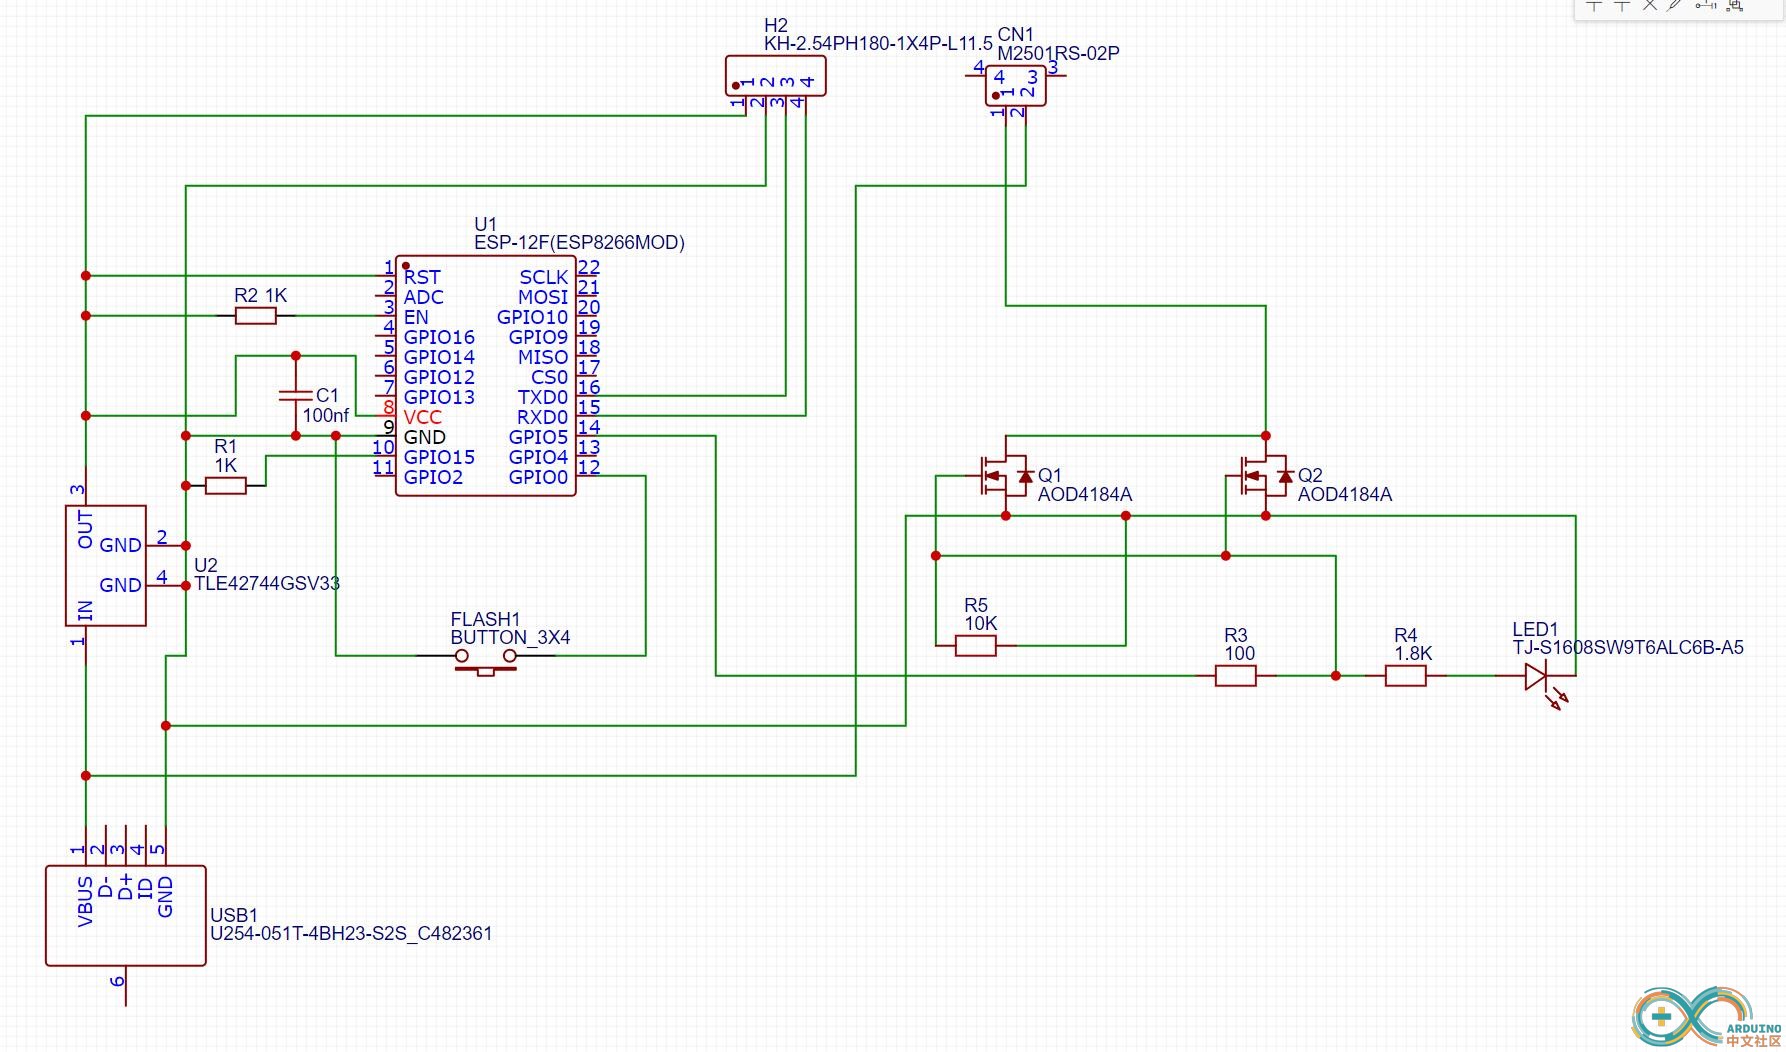Select the Q1 MOSFET symbol
Viewport: 1786px width, 1052px height.
[1006, 476]
